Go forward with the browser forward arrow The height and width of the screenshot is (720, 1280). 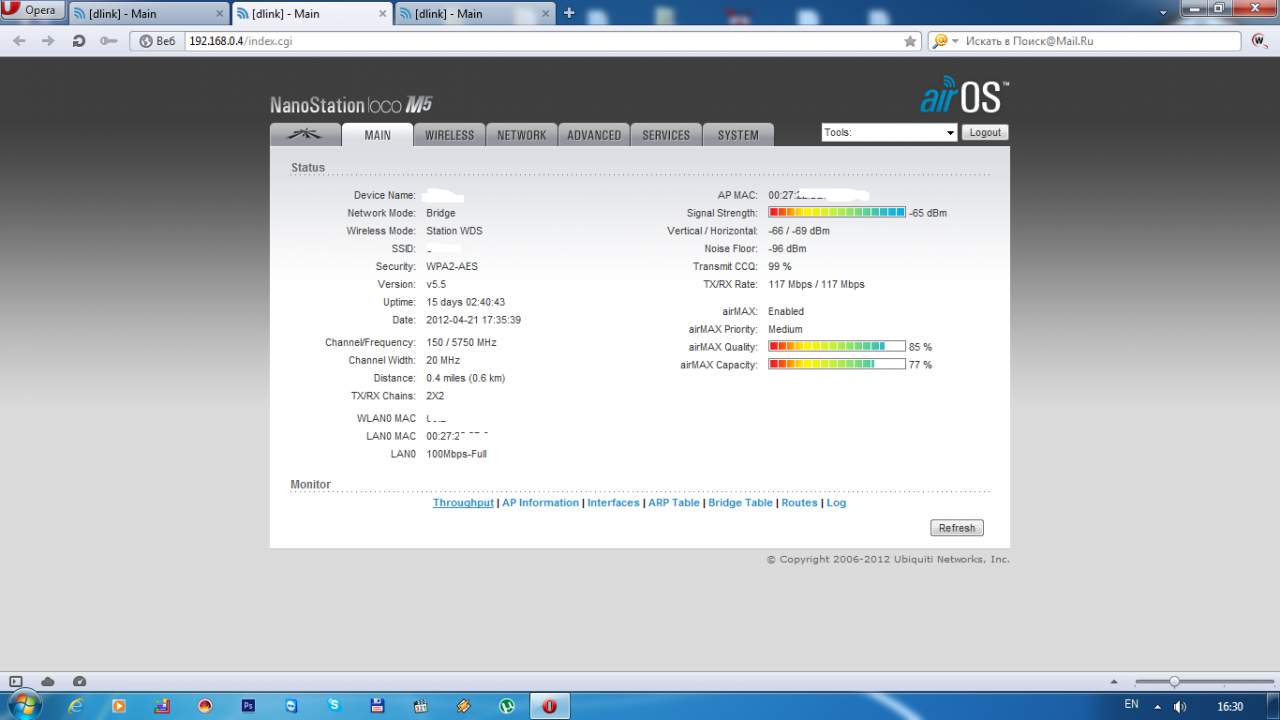(x=48, y=41)
